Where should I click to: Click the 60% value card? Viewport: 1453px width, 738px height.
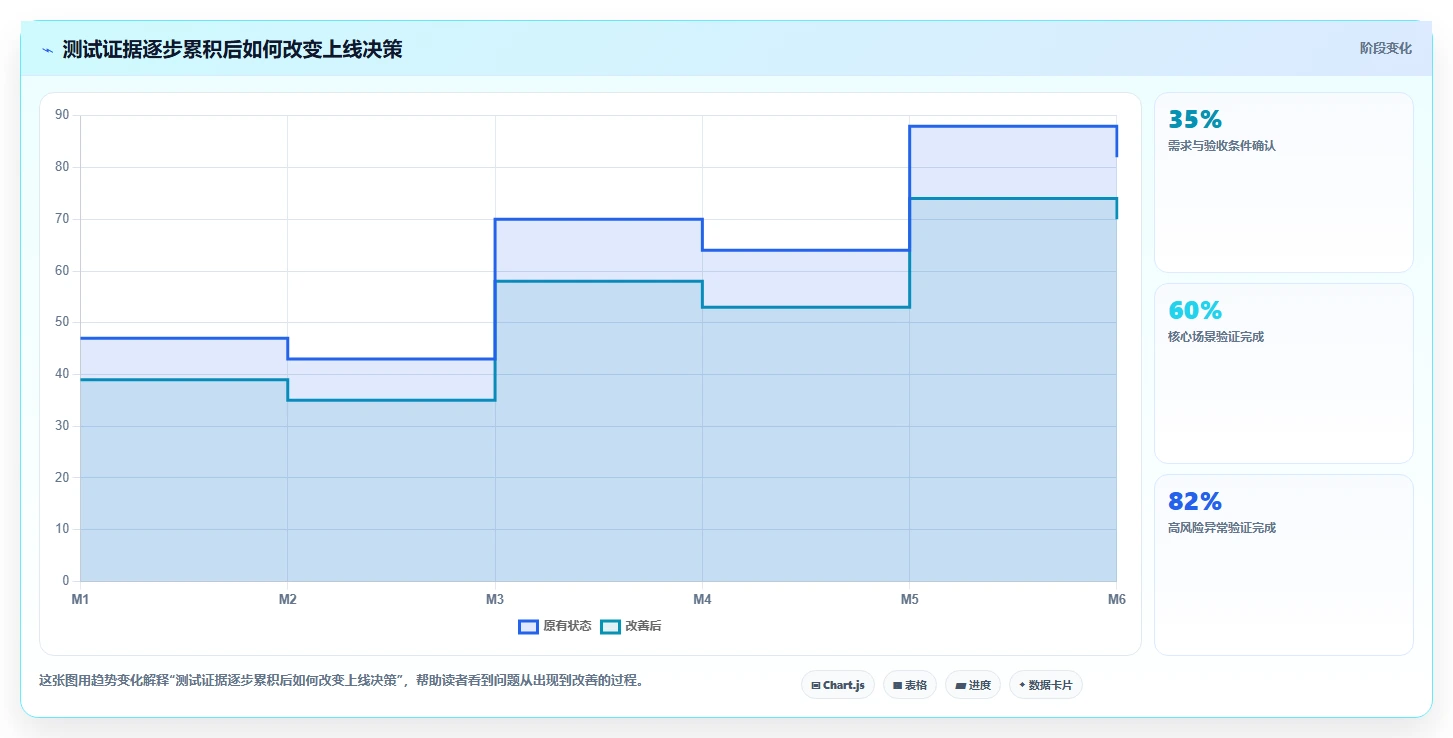(x=1284, y=373)
